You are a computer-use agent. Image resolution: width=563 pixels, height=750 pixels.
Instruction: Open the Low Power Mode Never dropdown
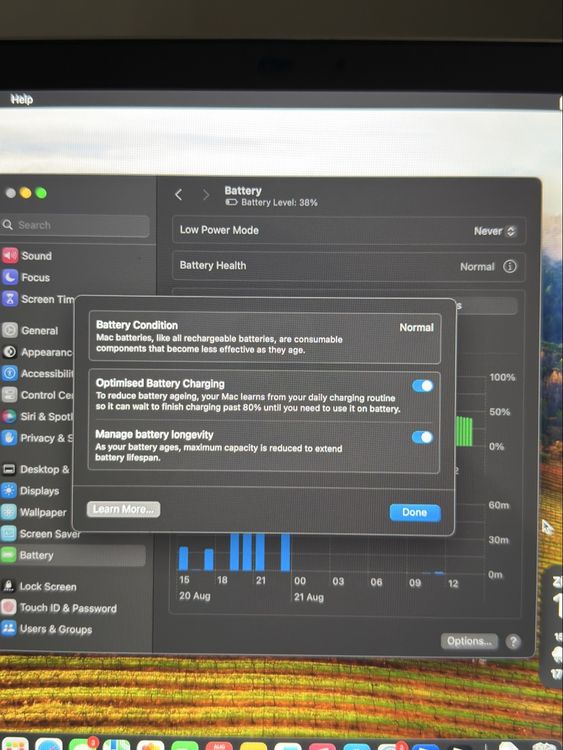pyautogui.click(x=495, y=231)
